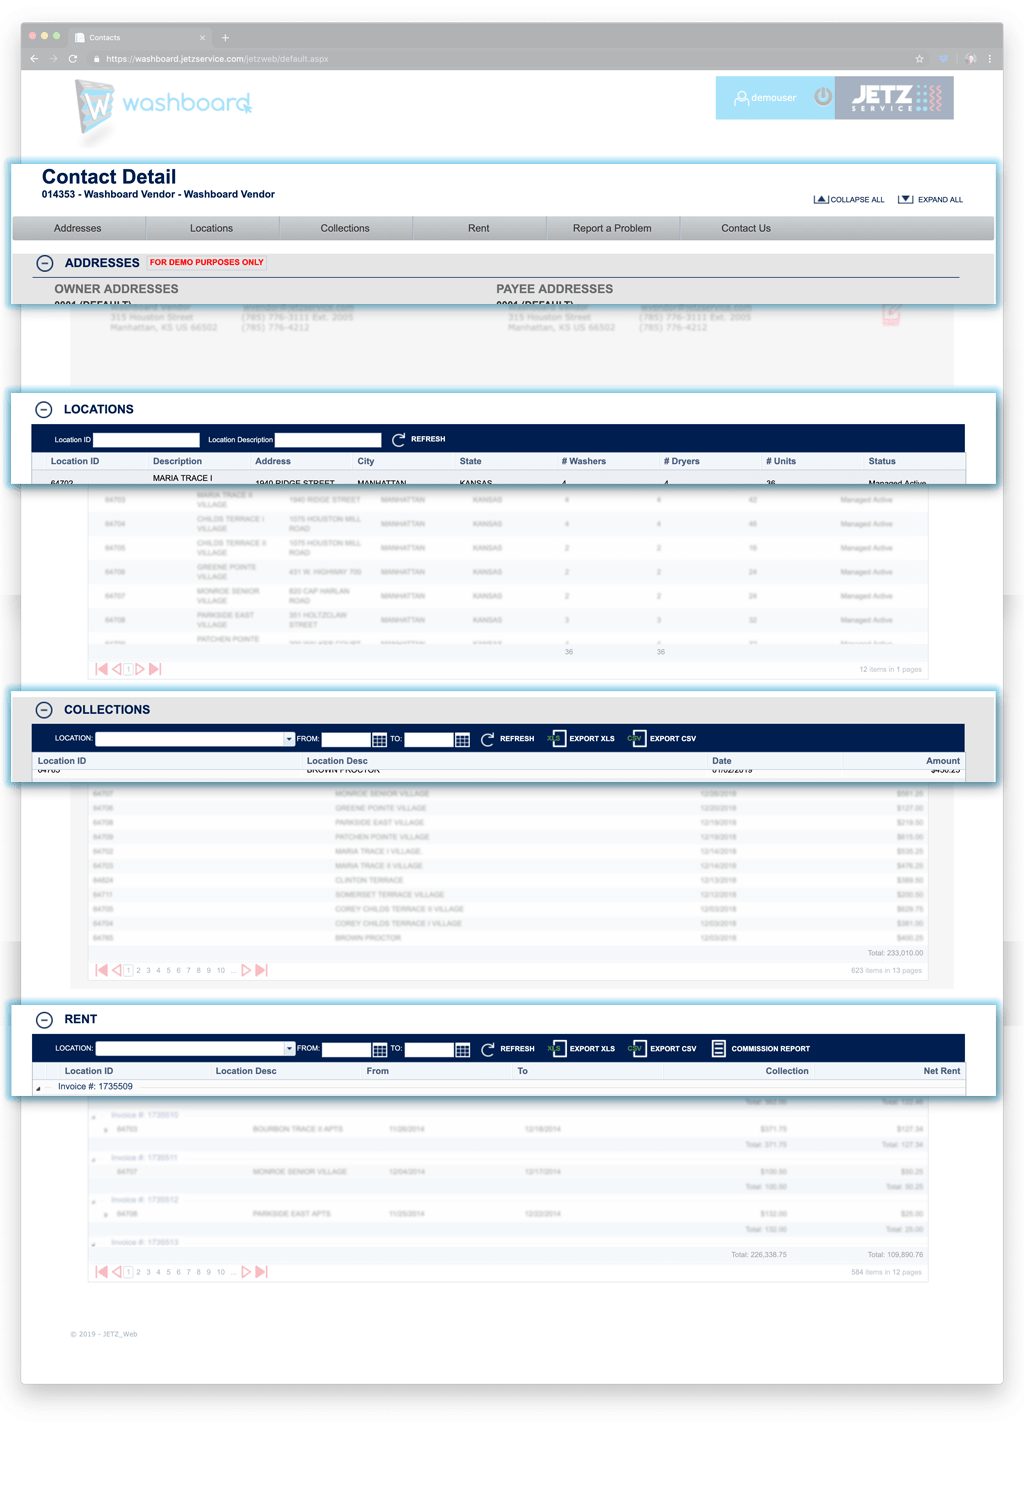Open the LOCATION dropdown in Collections
1024x1500 pixels.
click(x=289, y=739)
